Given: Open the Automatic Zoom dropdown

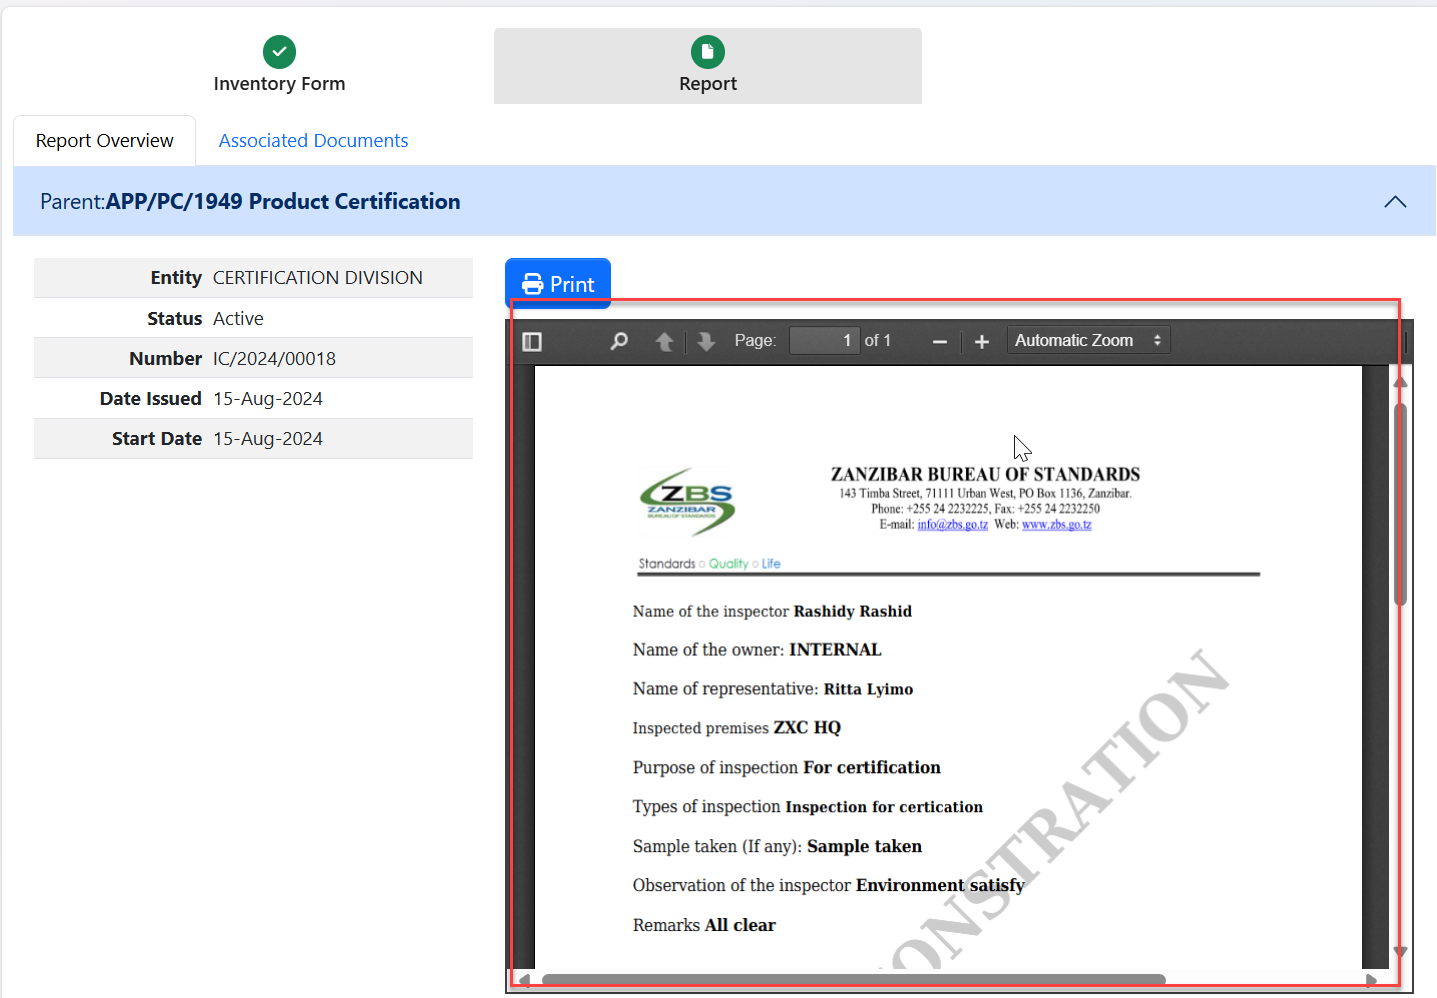Looking at the screenshot, I should (x=1088, y=341).
